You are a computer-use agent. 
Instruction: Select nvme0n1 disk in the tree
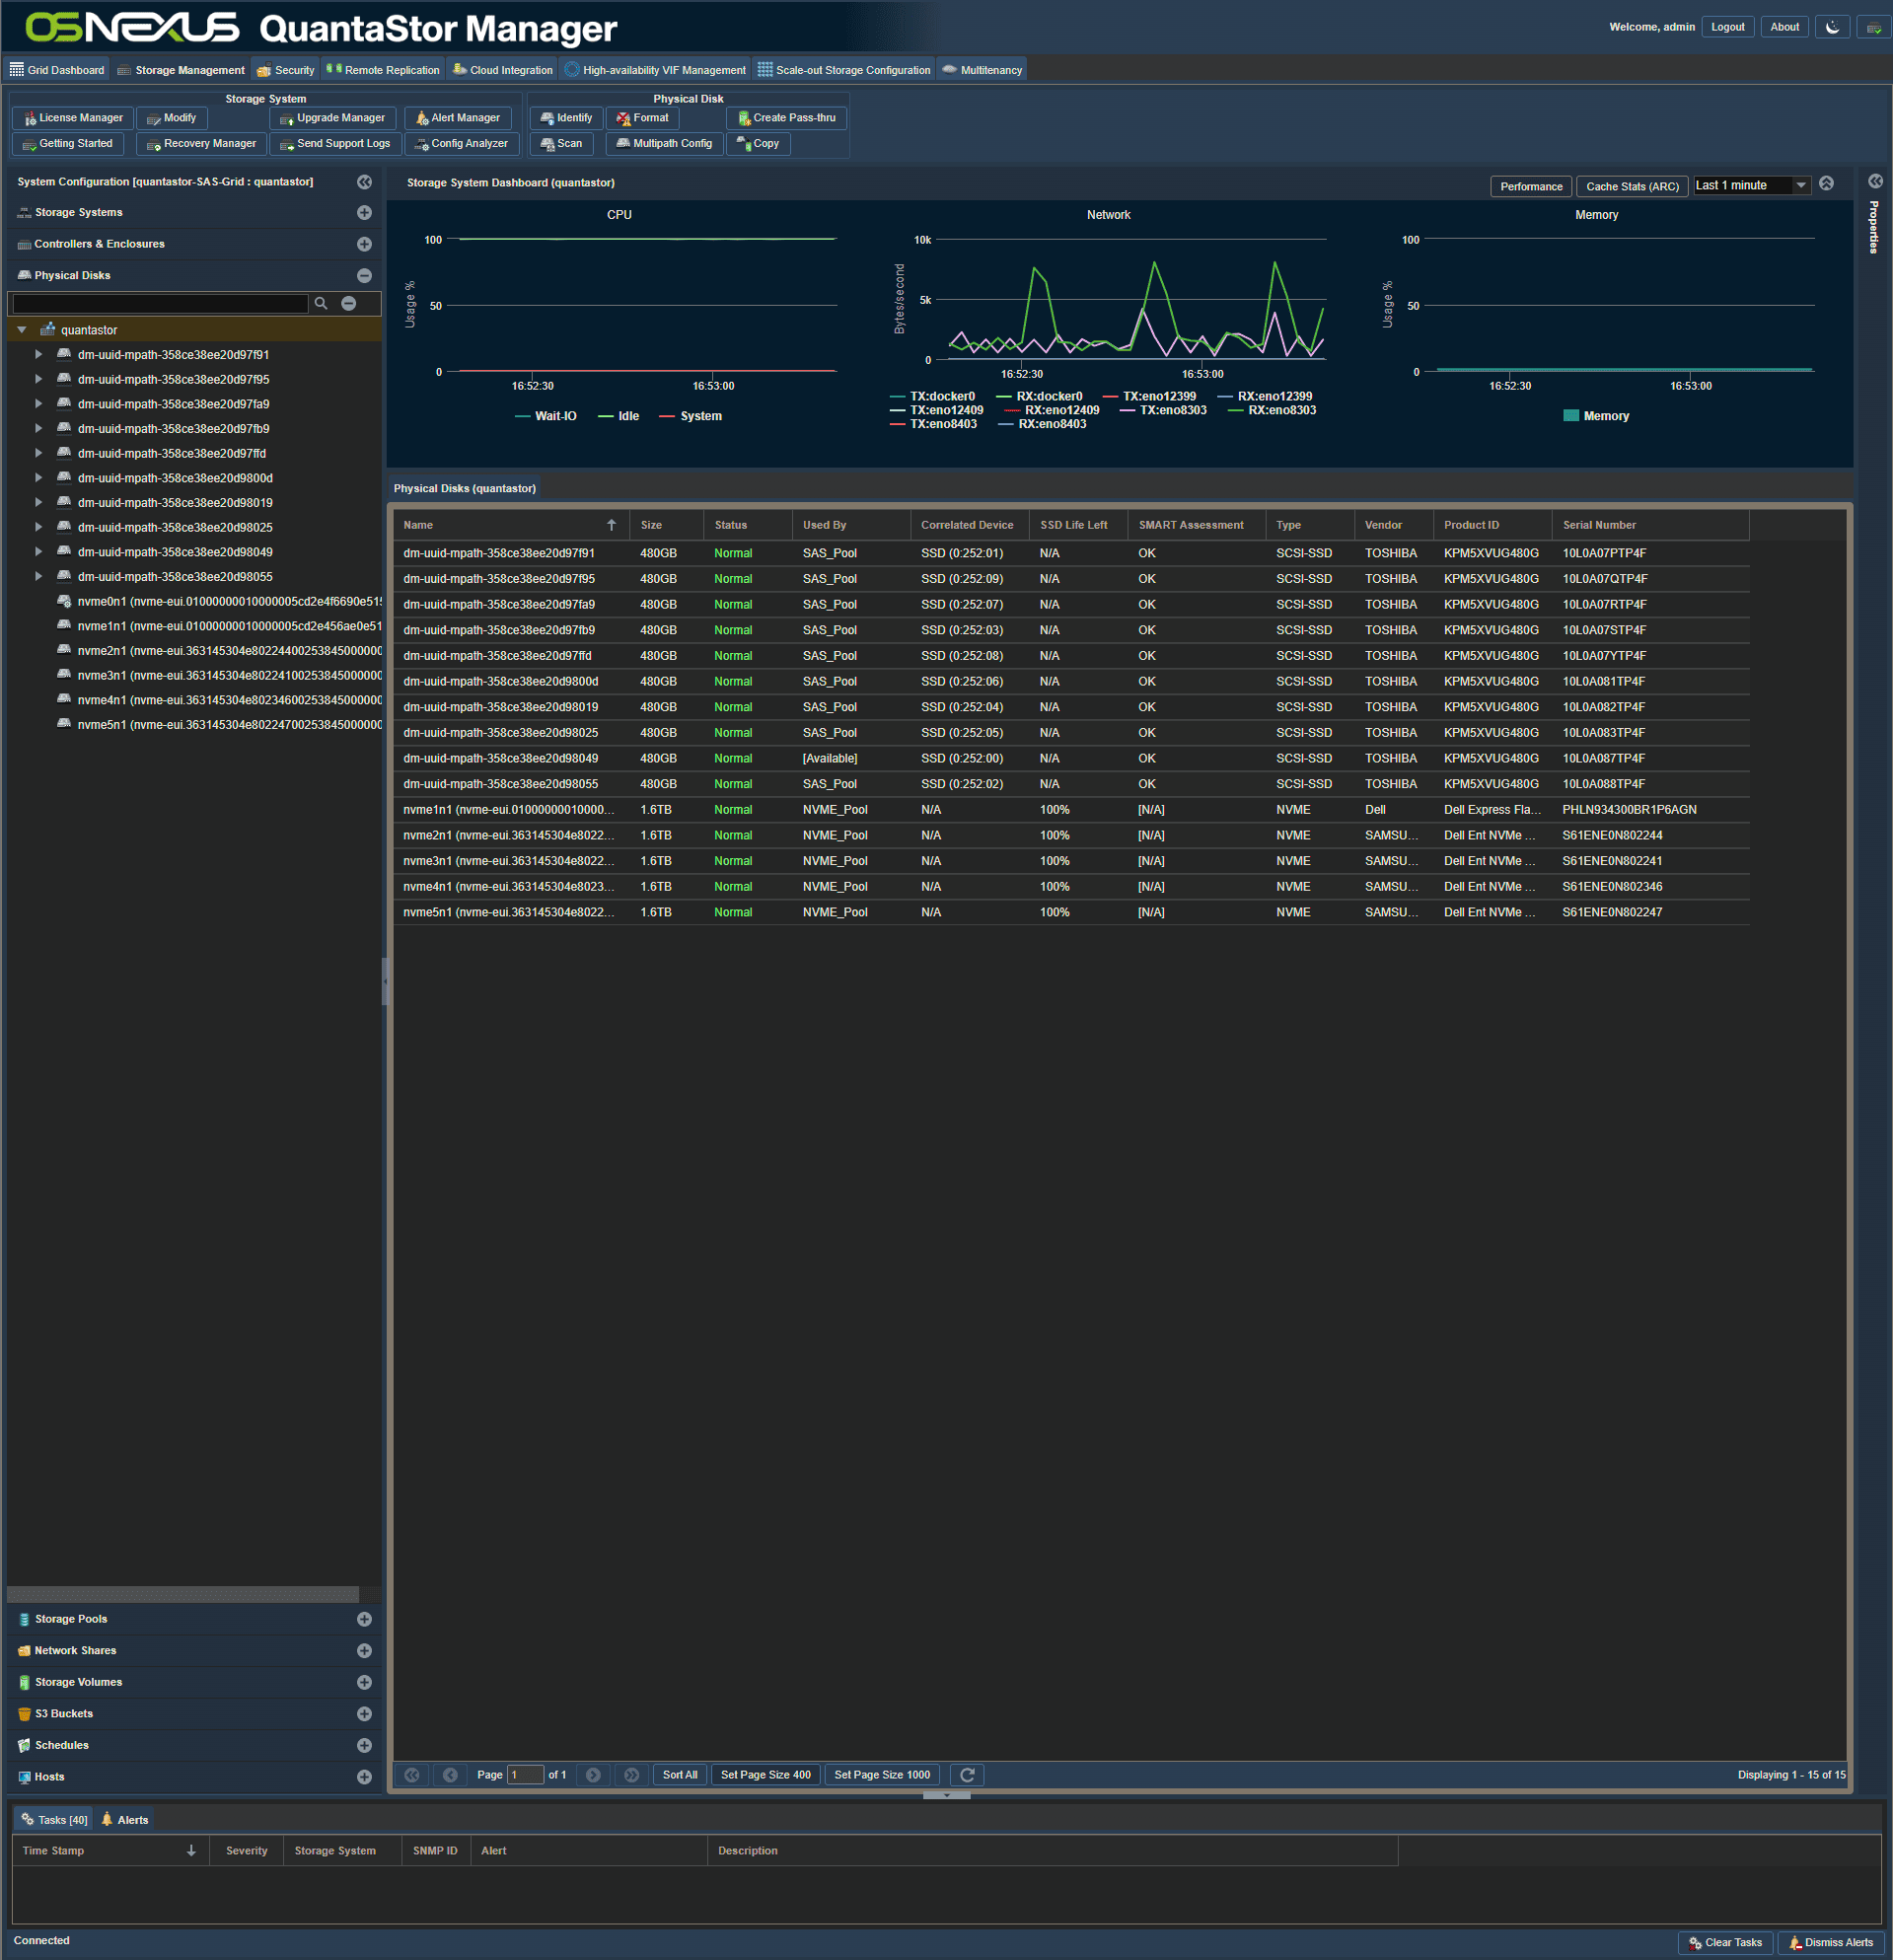tap(229, 602)
